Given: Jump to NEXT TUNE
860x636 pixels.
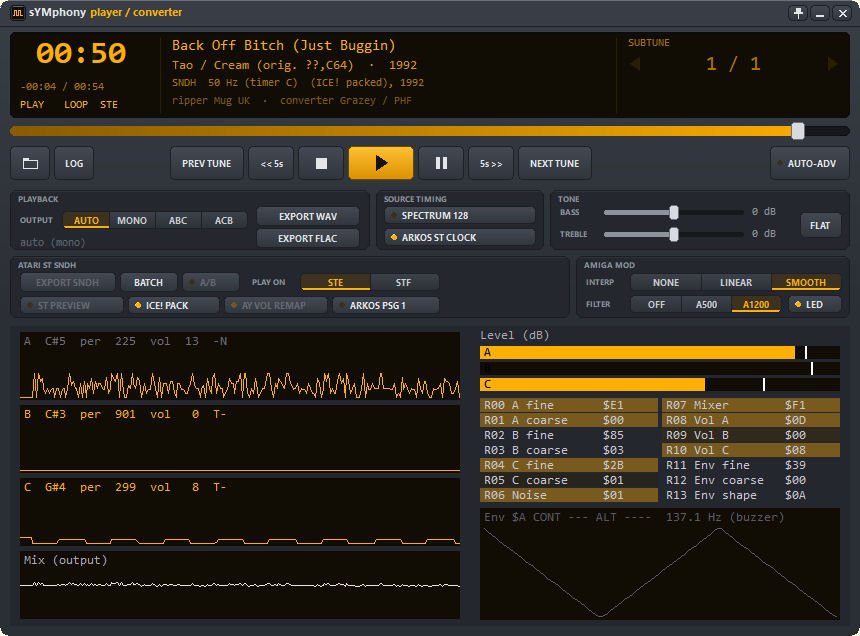Looking at the screenshot, I should 555,163.
